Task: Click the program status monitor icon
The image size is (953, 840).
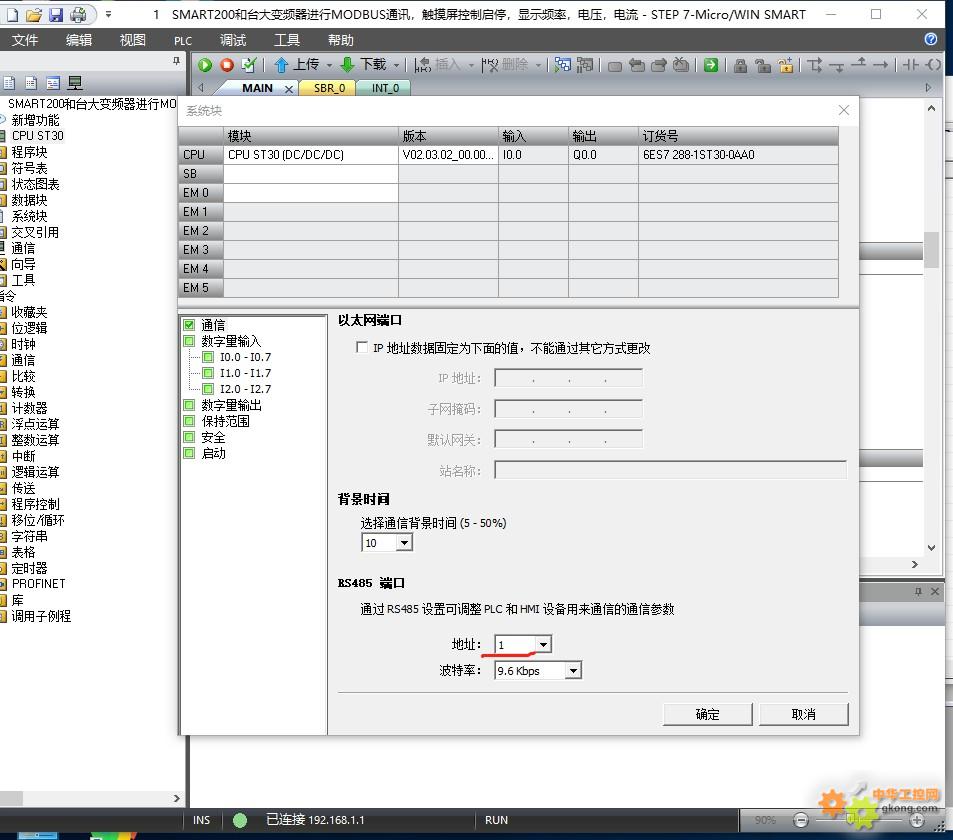Action: pyautogui.click(x=563, y=64)
